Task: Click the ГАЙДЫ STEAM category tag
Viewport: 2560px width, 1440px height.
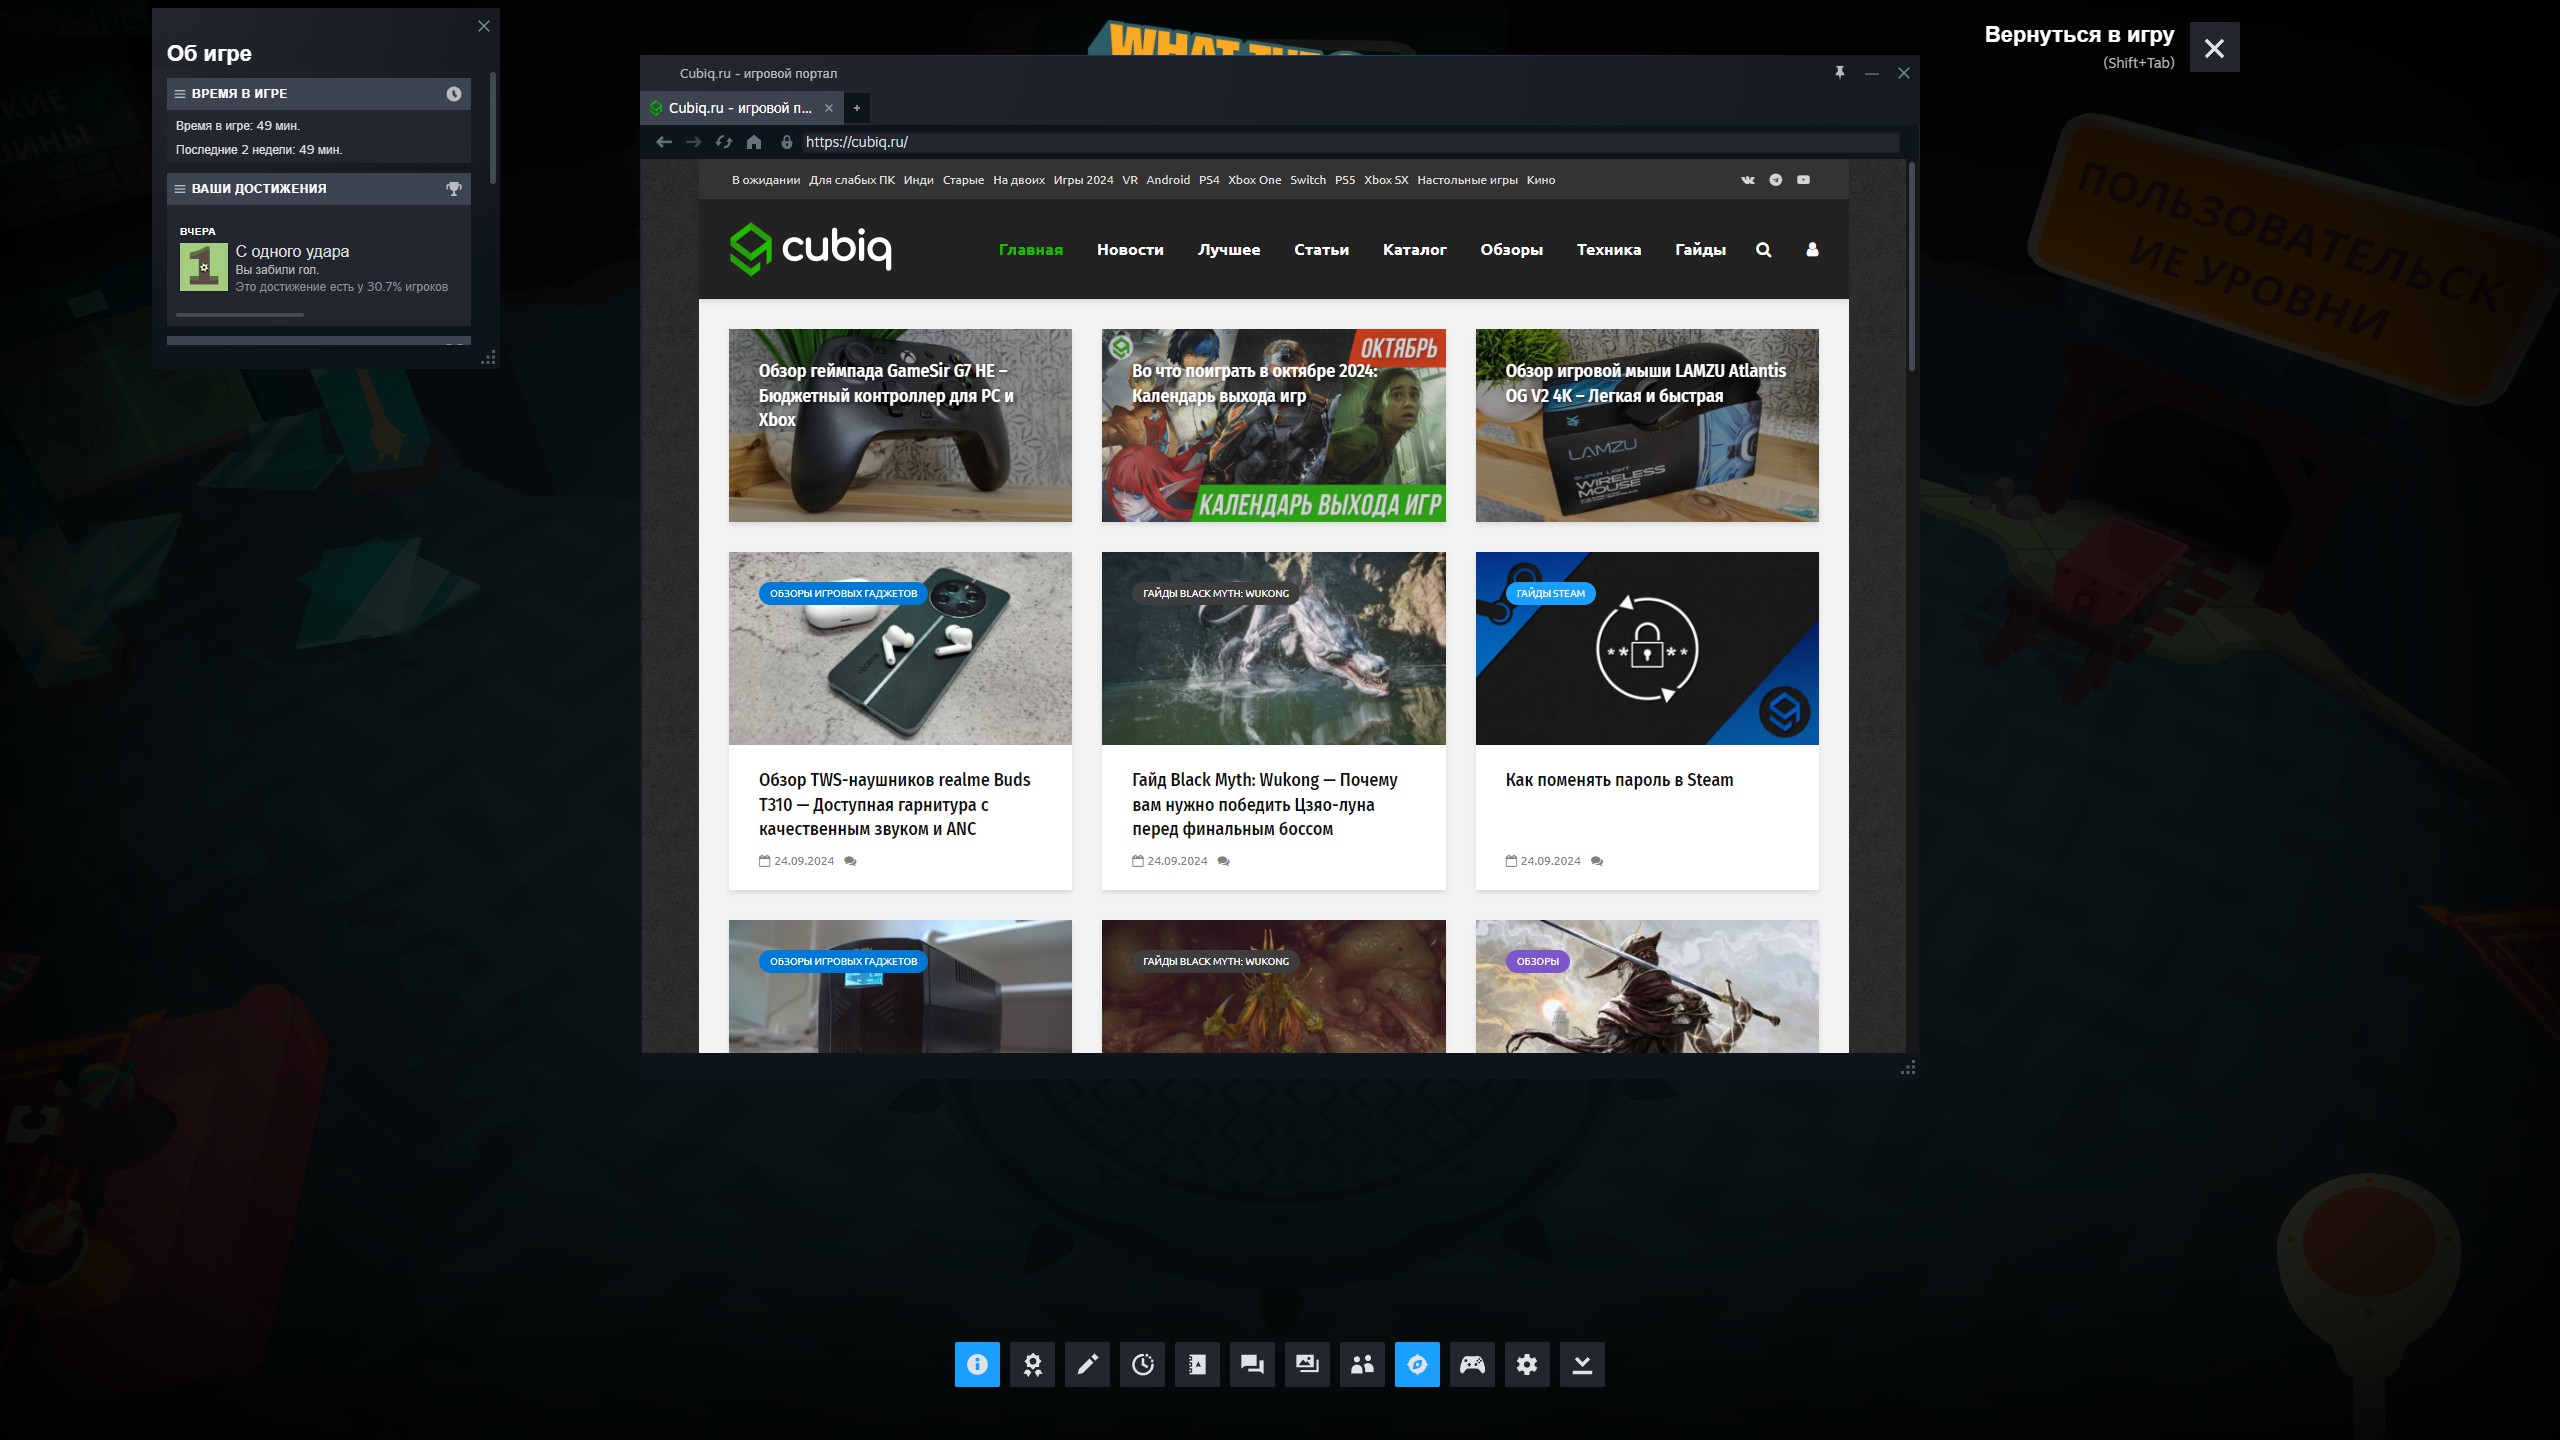Action: click(x=1551, y=594)
